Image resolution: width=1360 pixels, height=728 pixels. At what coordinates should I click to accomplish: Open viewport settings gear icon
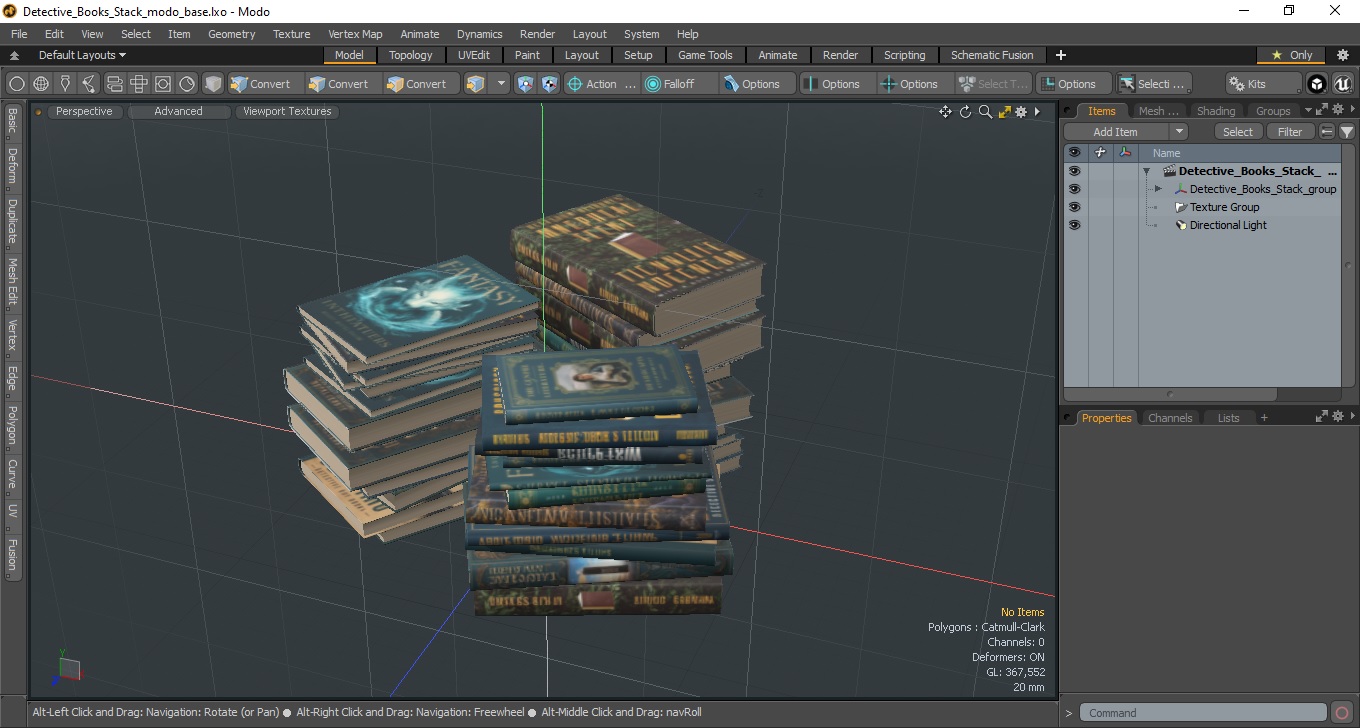pos(1021,112)
